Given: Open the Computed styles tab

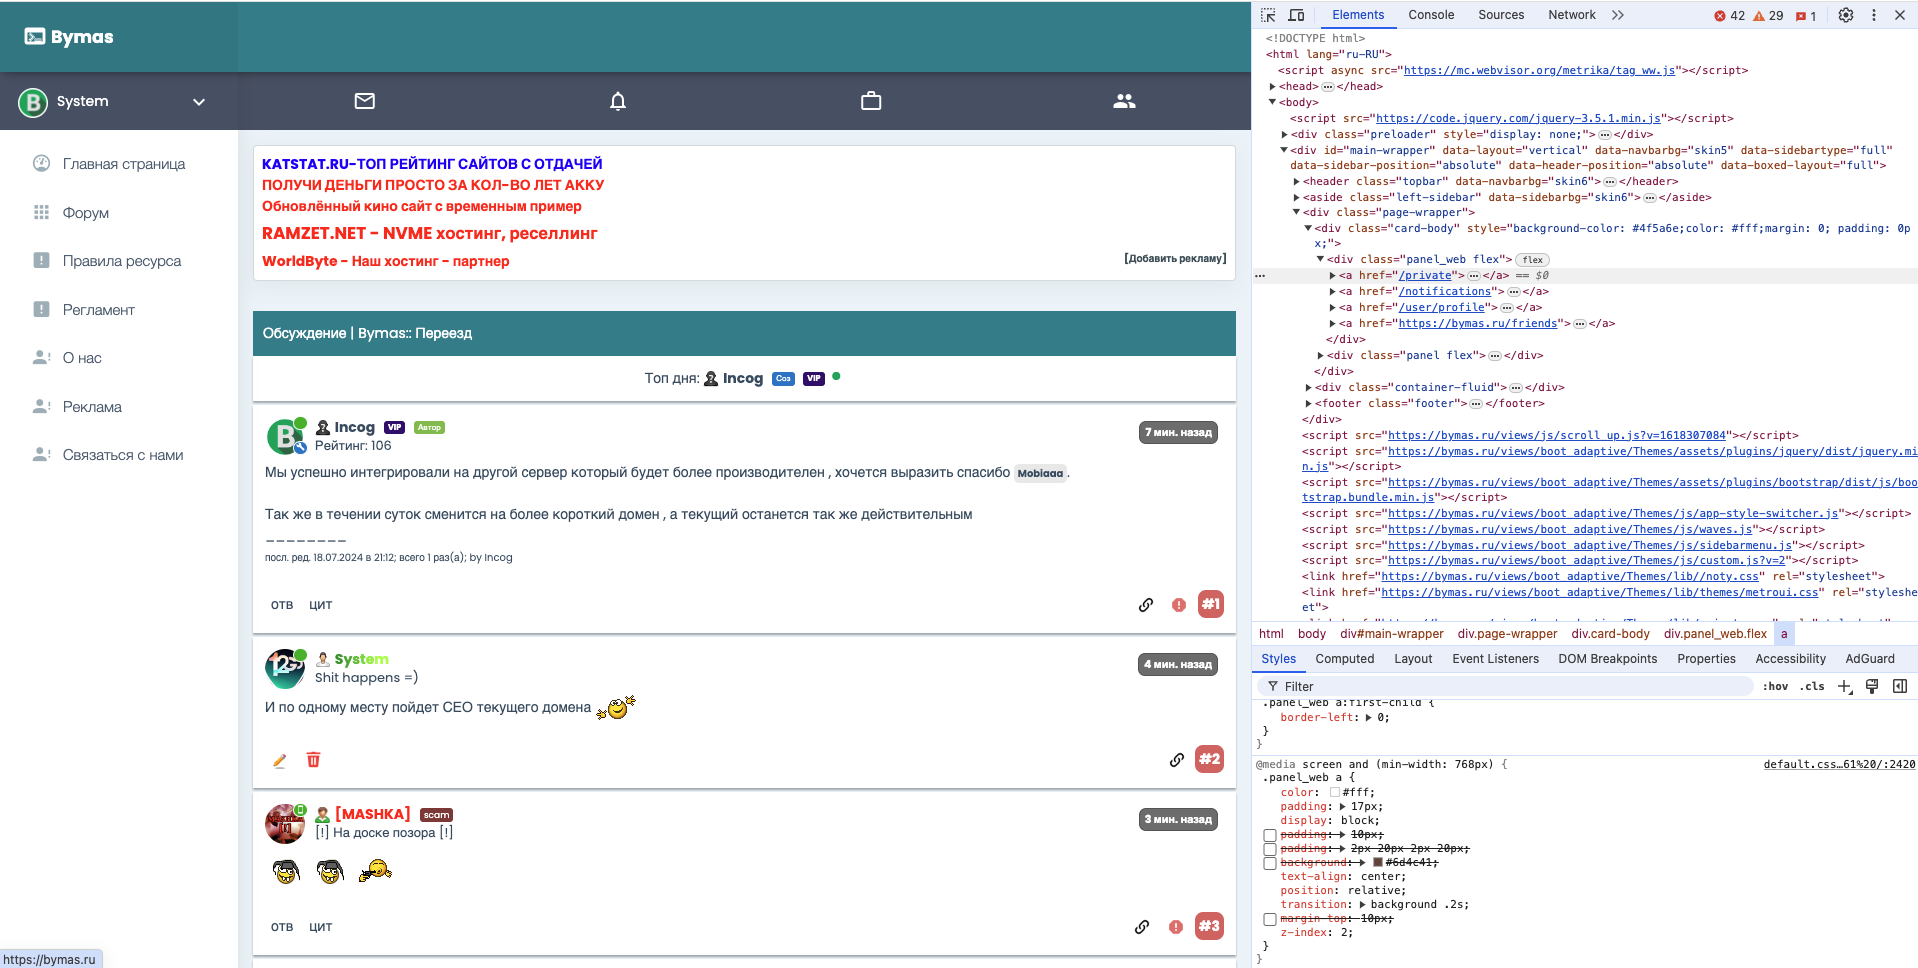Looking at the screenshot, I should (x=1344, y=659).
